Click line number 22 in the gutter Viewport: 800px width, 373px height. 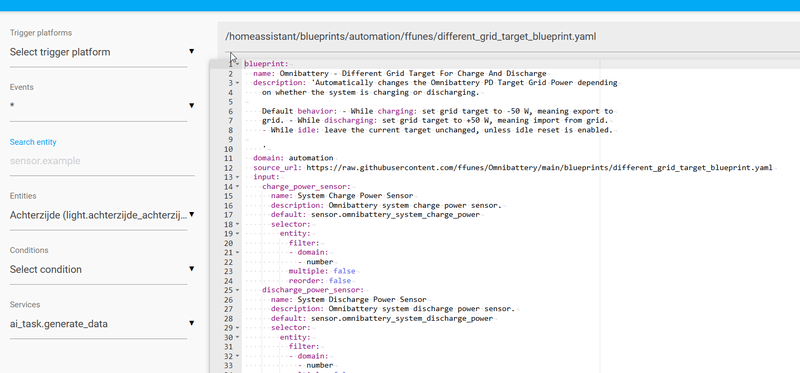tap(229, 262)
